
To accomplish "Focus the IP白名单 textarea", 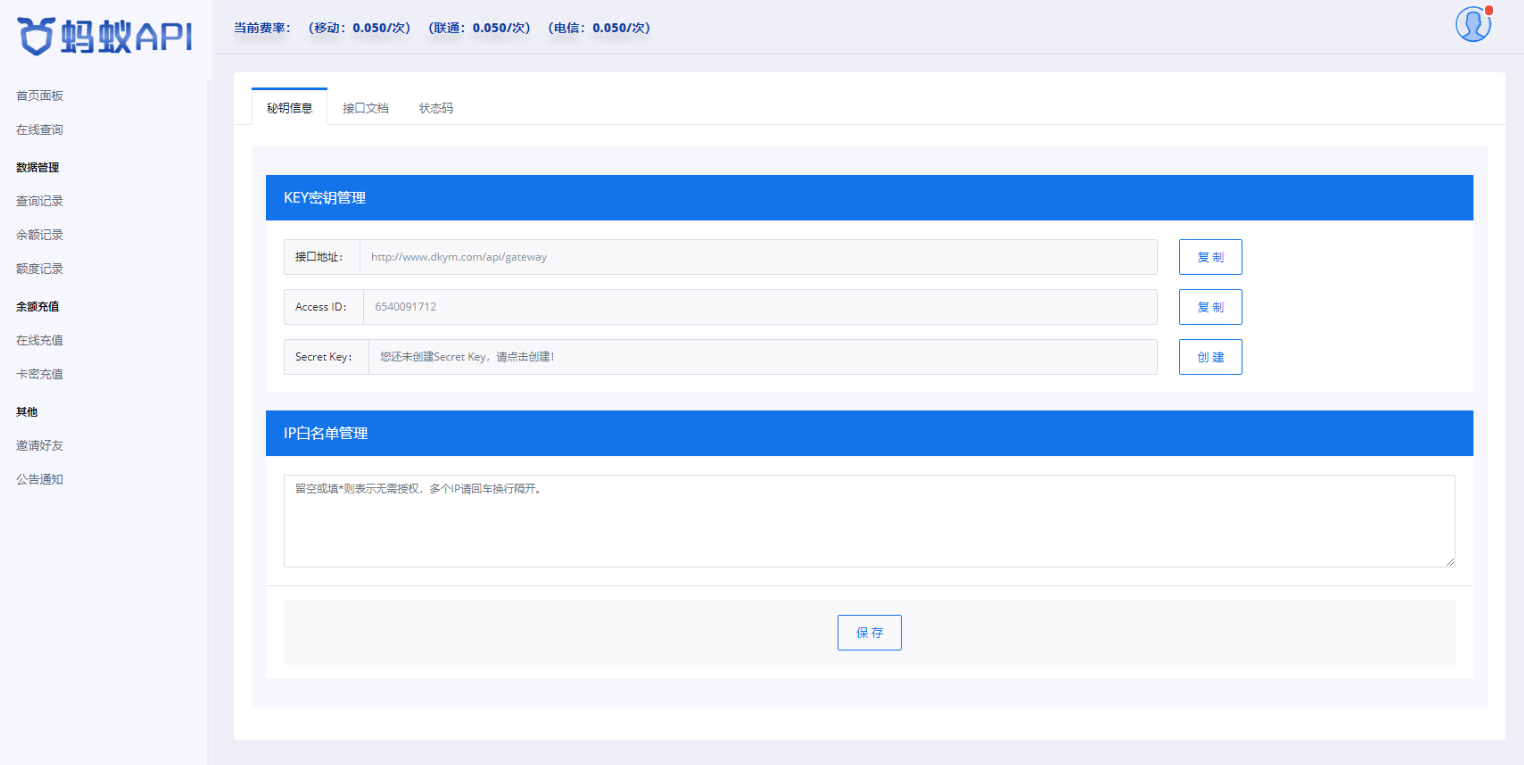I will click(869, 521).
